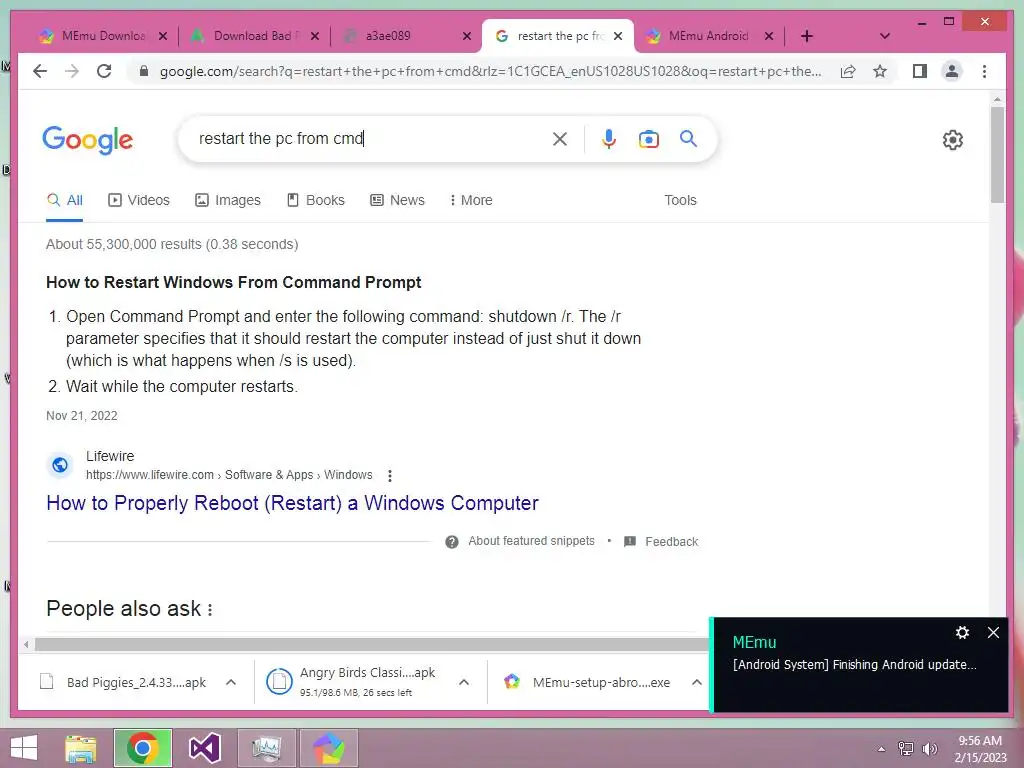
Task: Search by image with the camera icon
Action: point(648,139)
